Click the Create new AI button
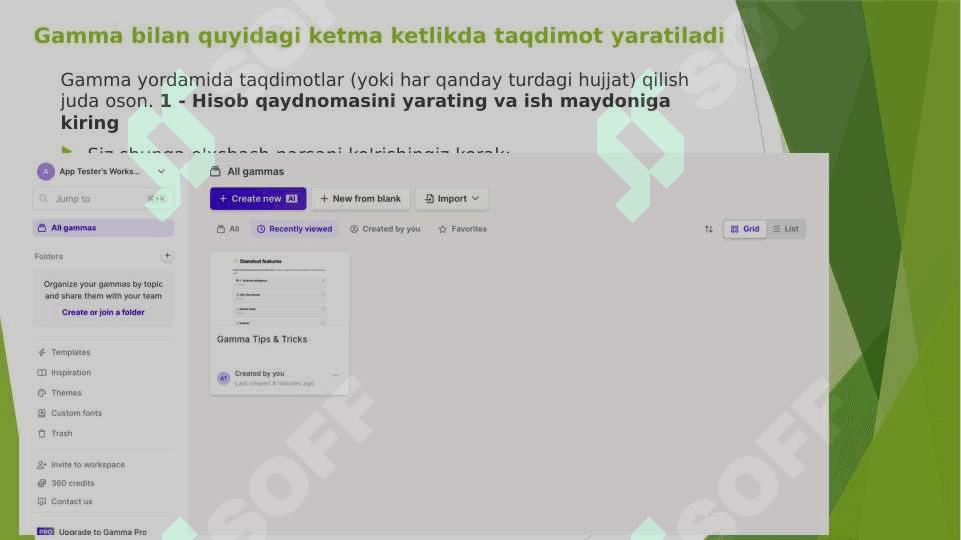Image resolution: width=961 pixels, height=540 pixels. pos(258,199)
